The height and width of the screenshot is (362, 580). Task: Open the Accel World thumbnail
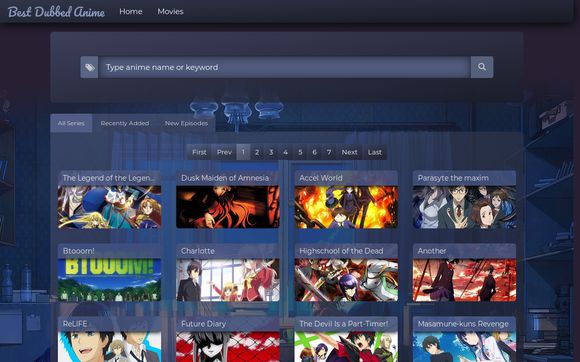click(346, 207)
